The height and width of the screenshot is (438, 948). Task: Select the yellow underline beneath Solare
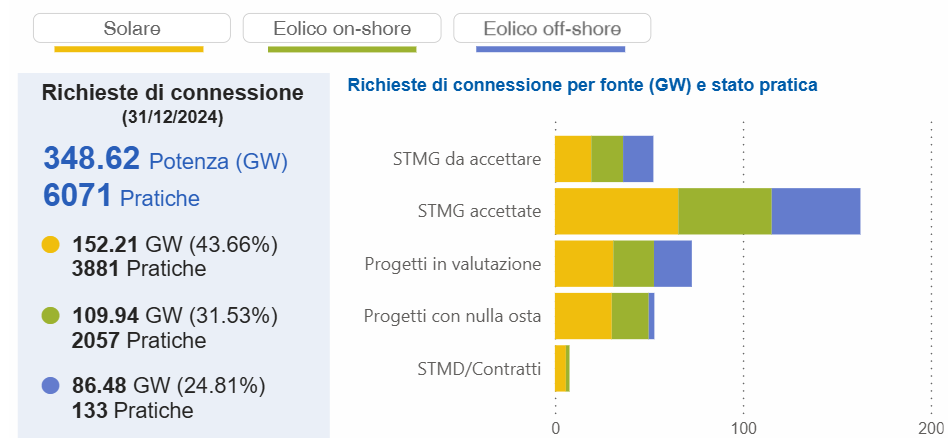pos(129,49)
